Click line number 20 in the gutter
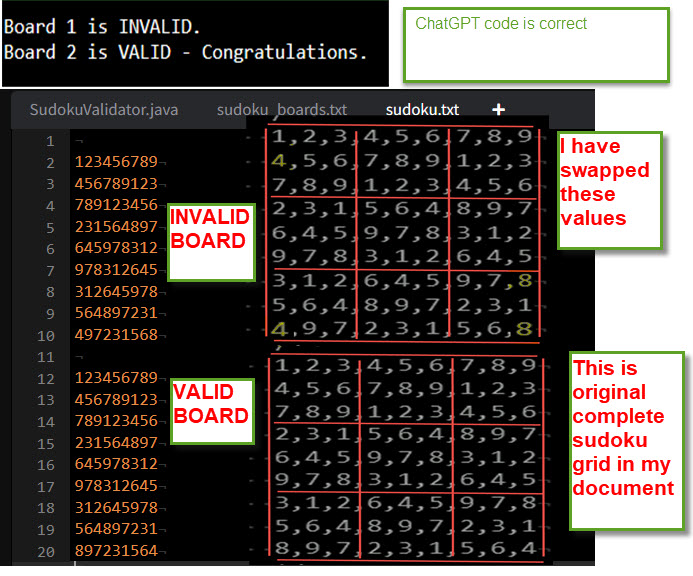This screenshot has height=576, width=693. (x=44, y=551)
